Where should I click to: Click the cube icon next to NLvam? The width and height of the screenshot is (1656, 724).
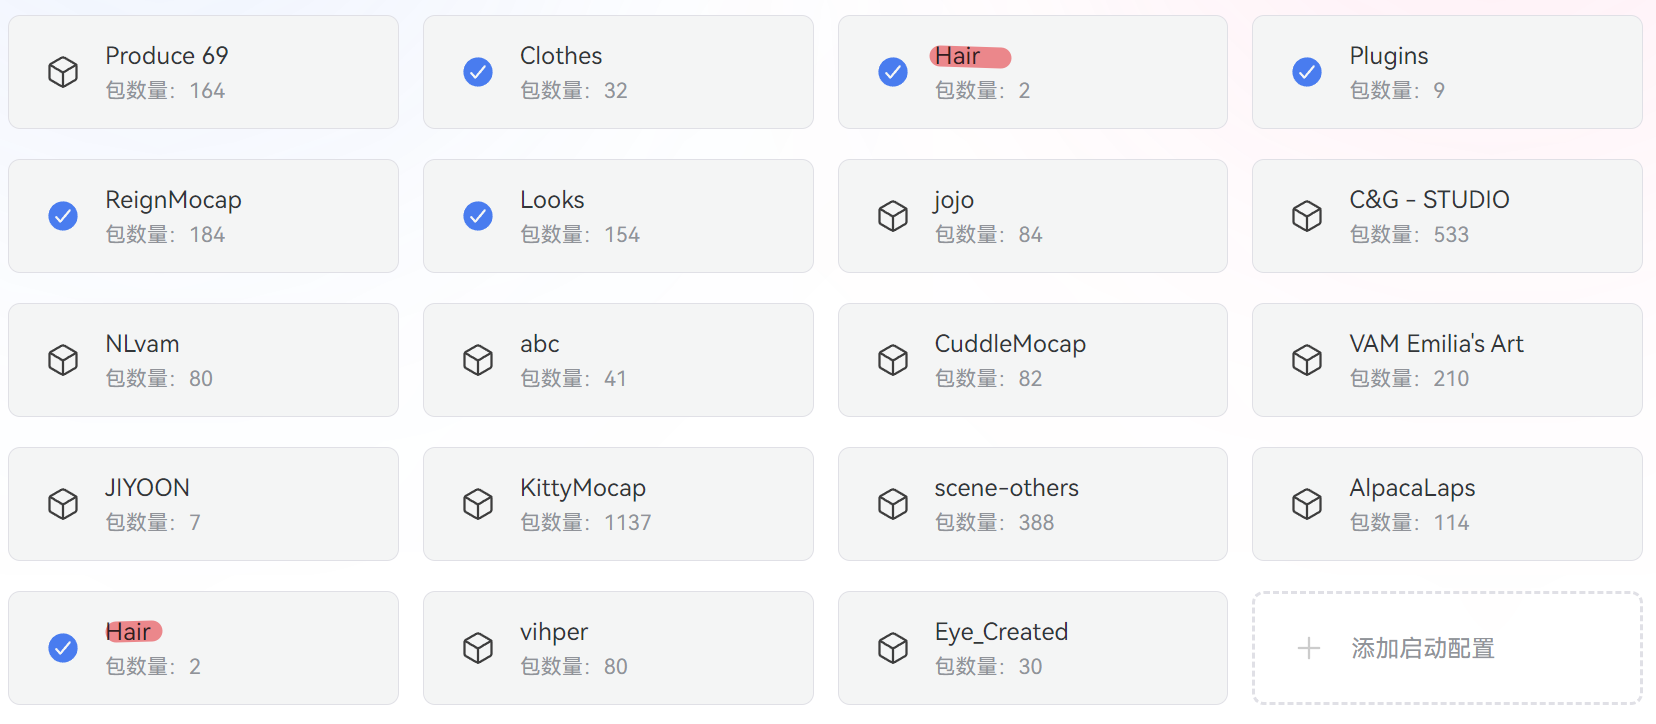click(x=63, y=359)
